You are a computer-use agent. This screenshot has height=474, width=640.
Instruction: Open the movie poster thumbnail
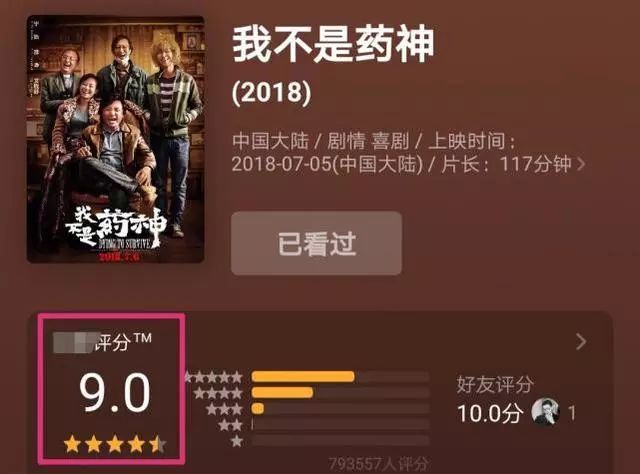click(116, 139)
